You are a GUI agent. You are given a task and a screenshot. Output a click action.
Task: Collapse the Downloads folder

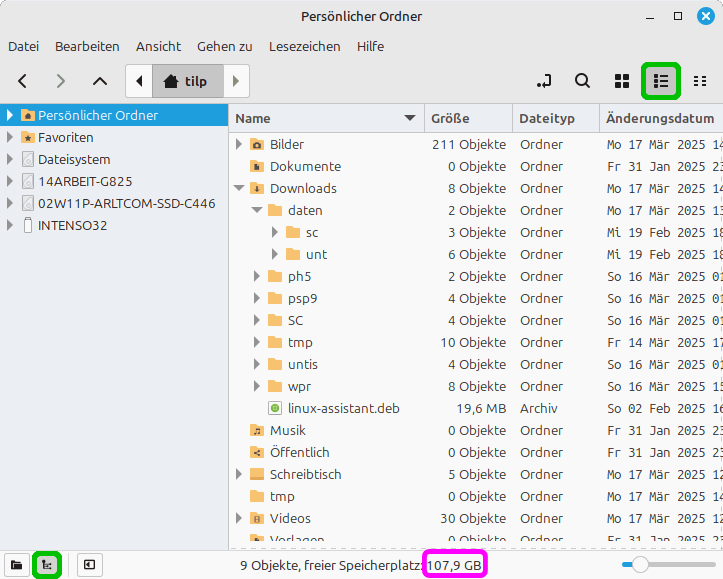pos(239,188)
